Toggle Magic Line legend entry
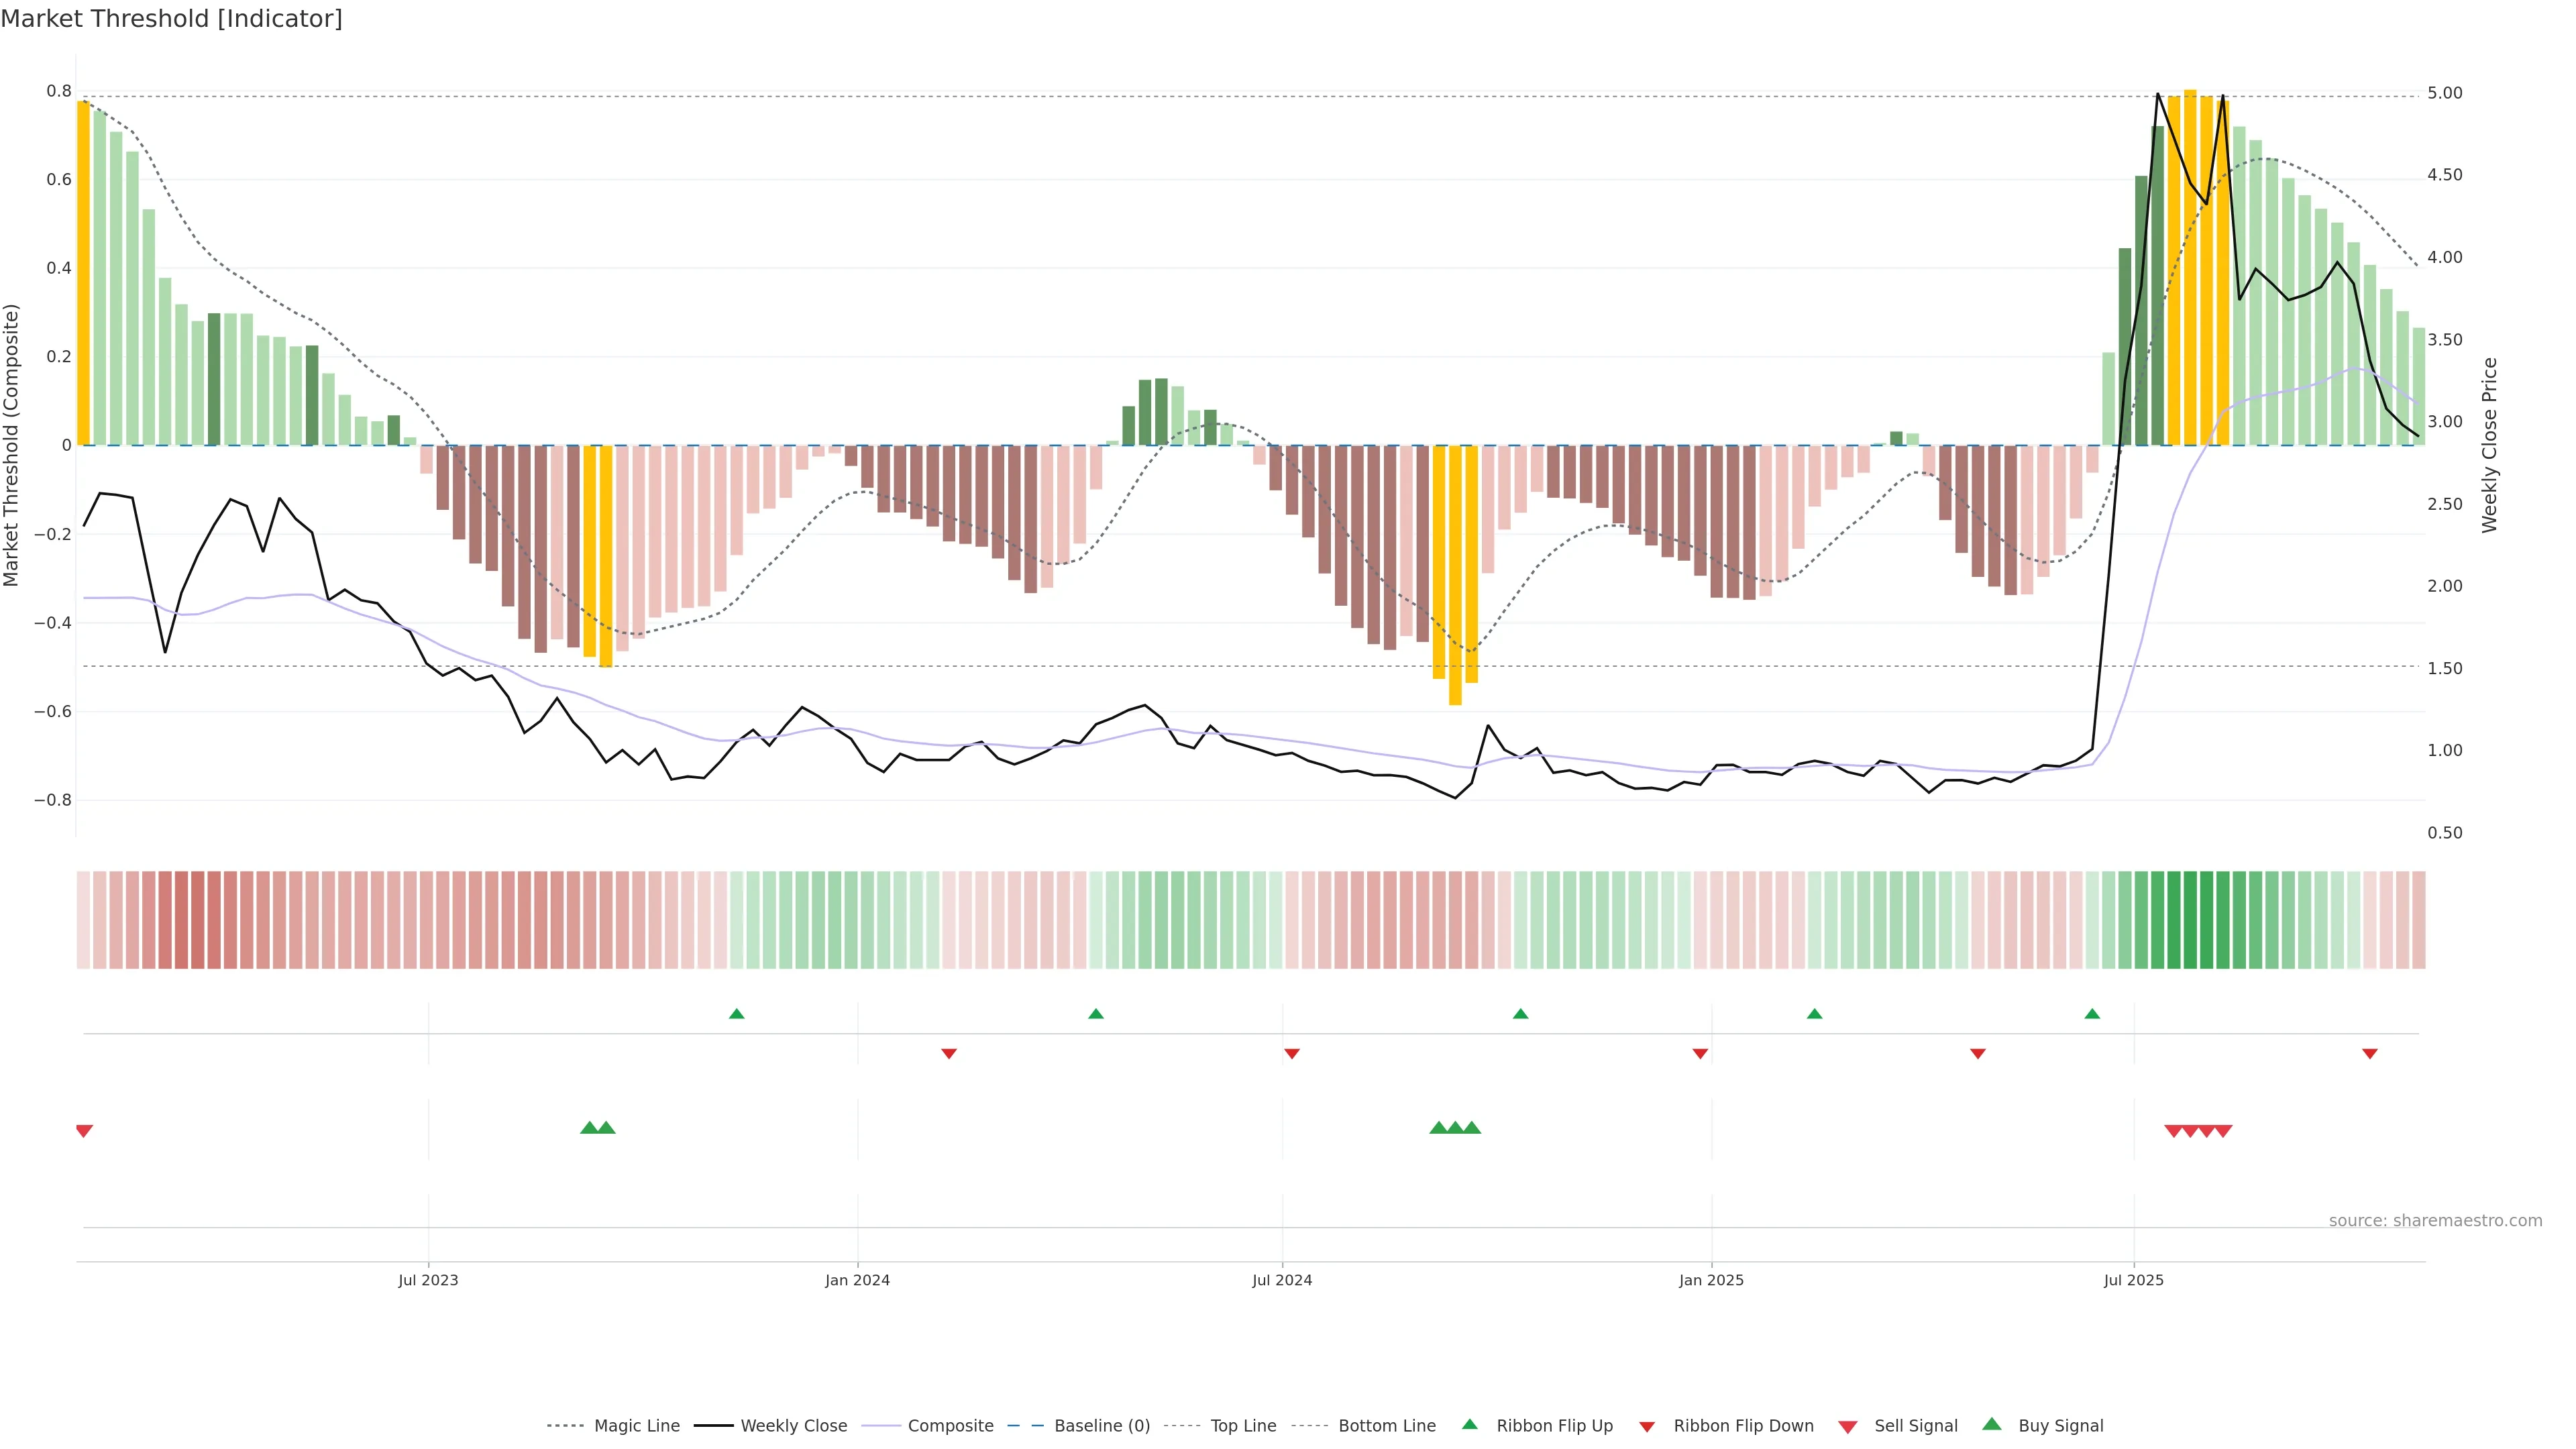The height and width of the screenshot is (1449, 2576). tap(636, 1426)
